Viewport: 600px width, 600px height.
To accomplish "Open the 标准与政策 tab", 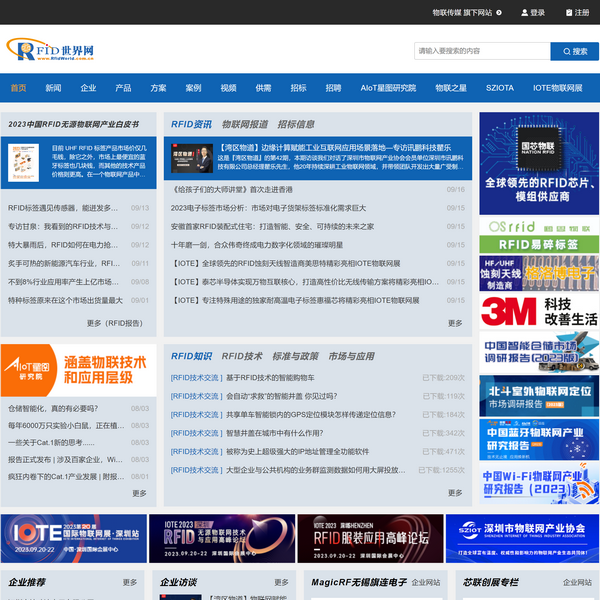I will [x=295, y=356].
